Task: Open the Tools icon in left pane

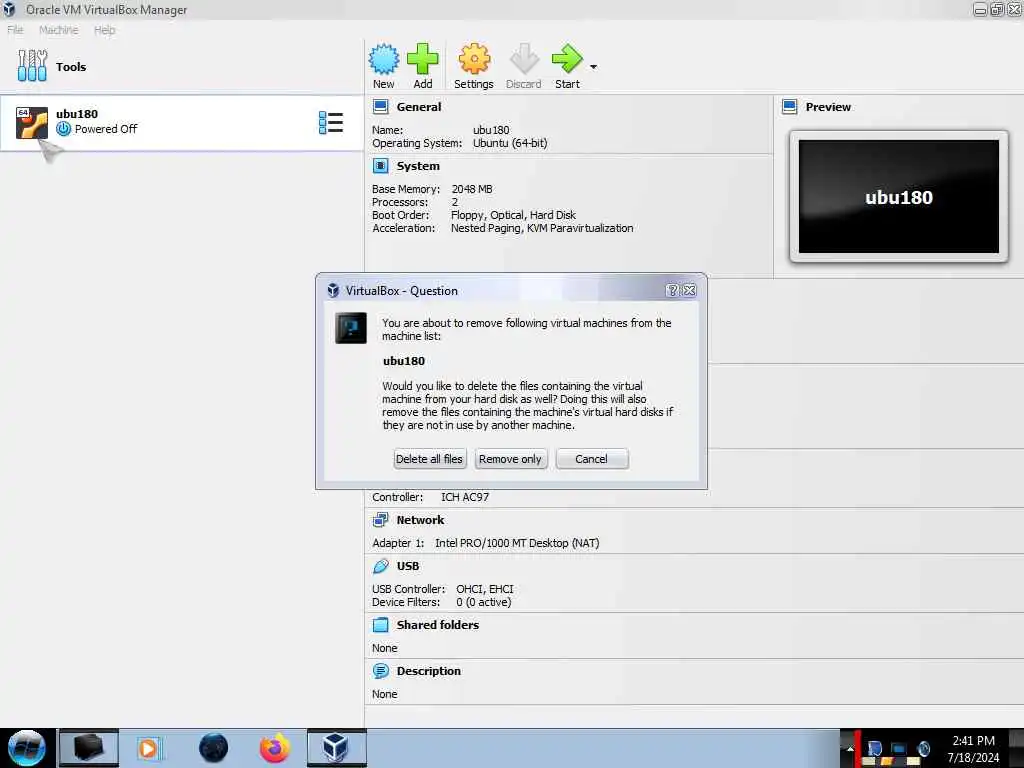Action: [32, 66]
